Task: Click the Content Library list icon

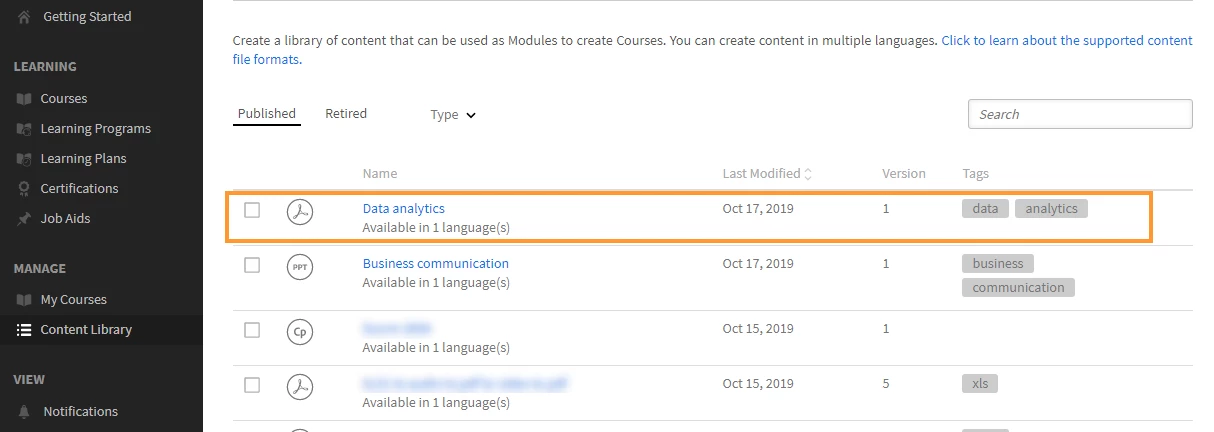Action: 24,329
